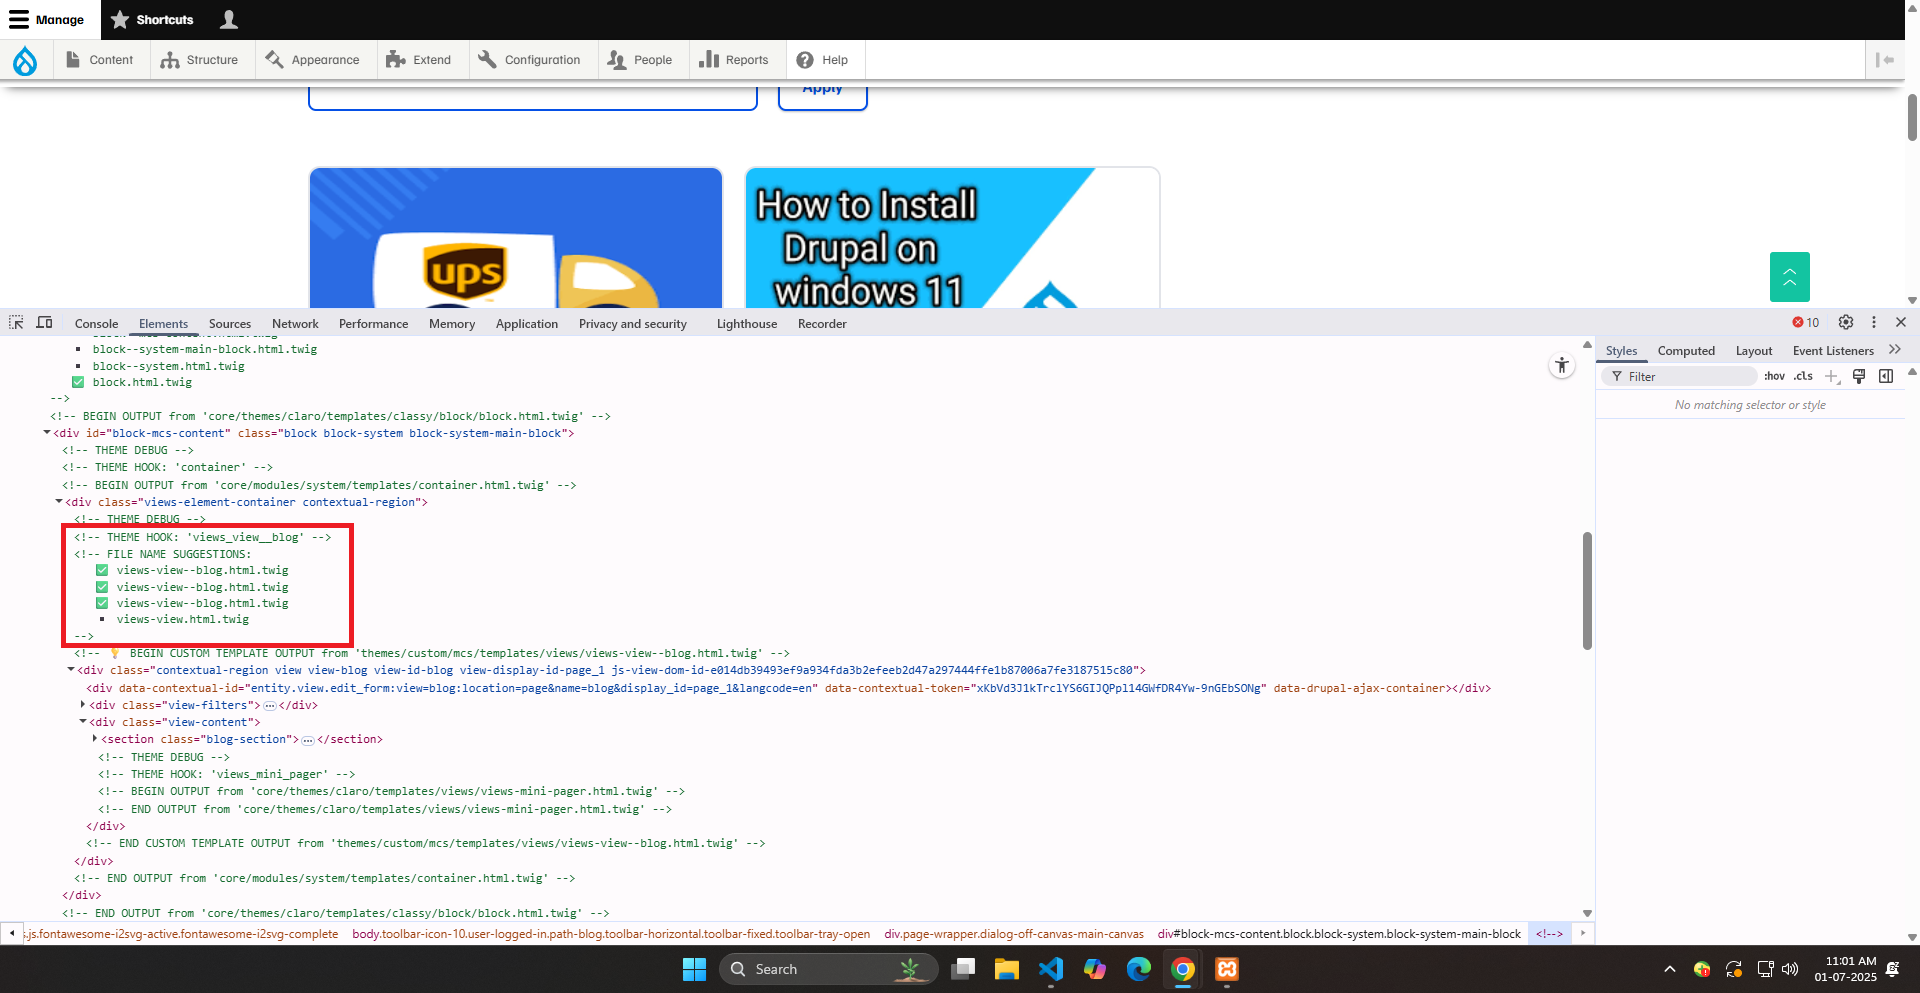Screen dimensions: 1920x993
Task: Click the accessibility overlay icon in Elements panel
Action: pyautogui.click(x=1561, y=365)
